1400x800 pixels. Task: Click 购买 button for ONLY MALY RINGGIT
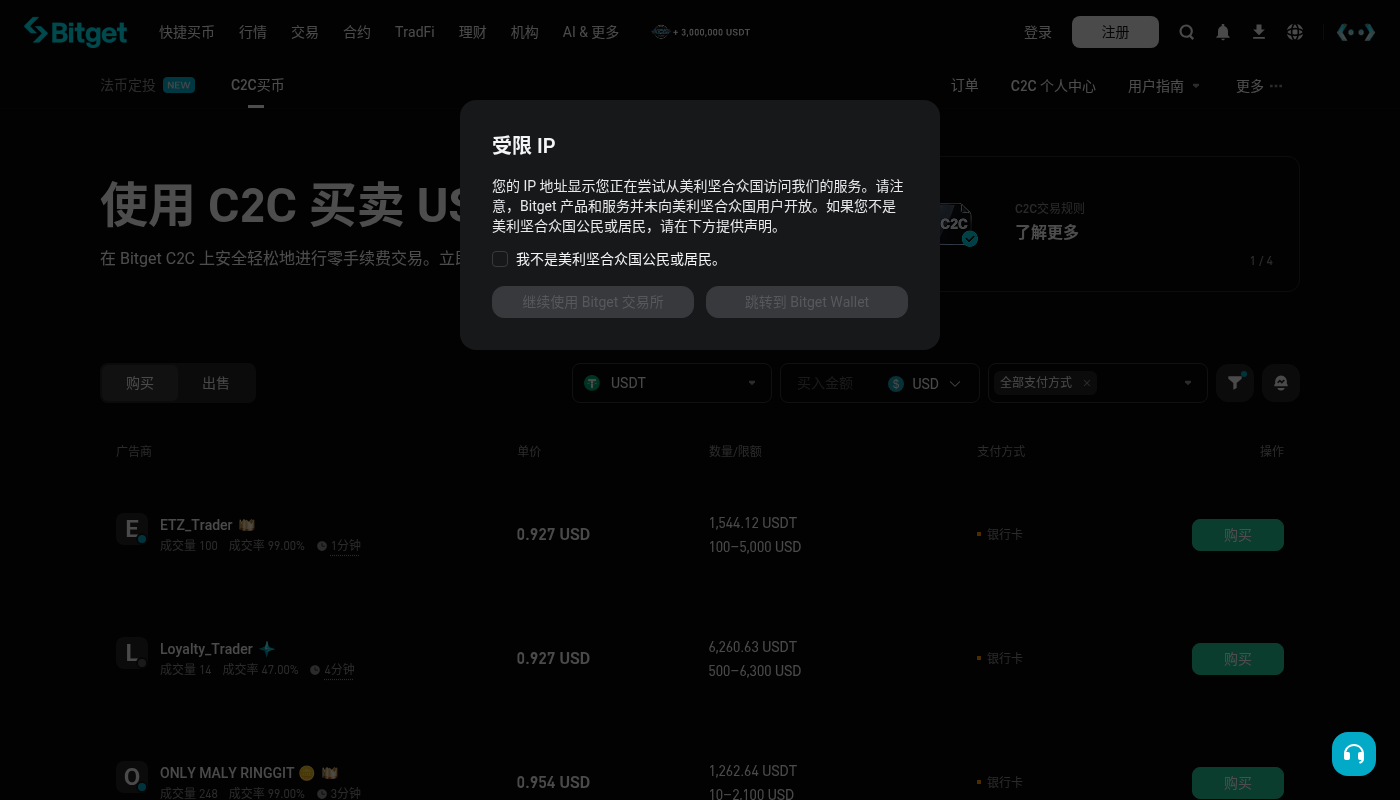[1238, 783]
